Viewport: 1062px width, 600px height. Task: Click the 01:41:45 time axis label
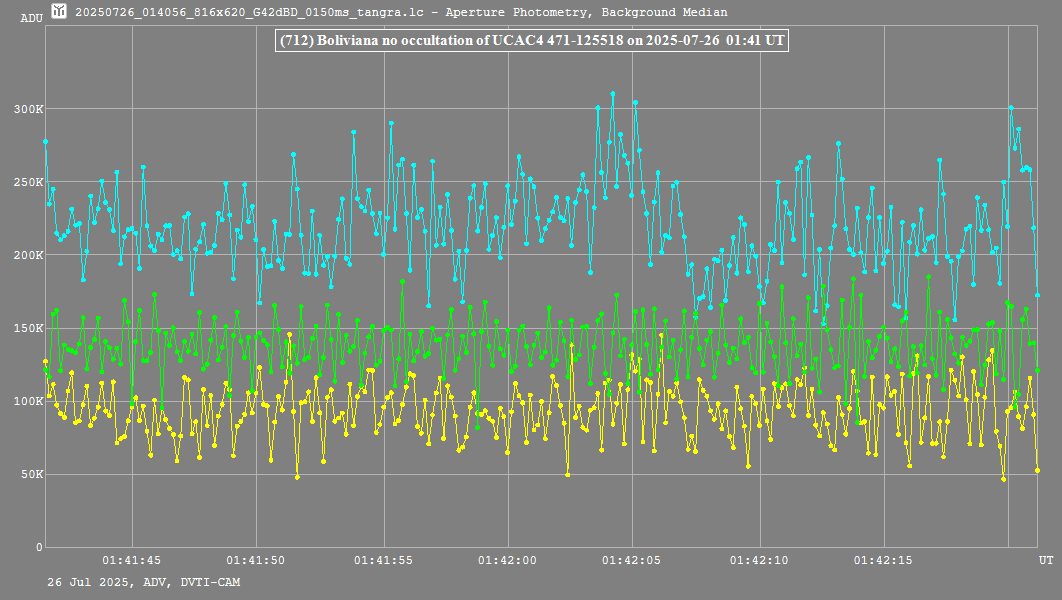[x=131, y=560]
